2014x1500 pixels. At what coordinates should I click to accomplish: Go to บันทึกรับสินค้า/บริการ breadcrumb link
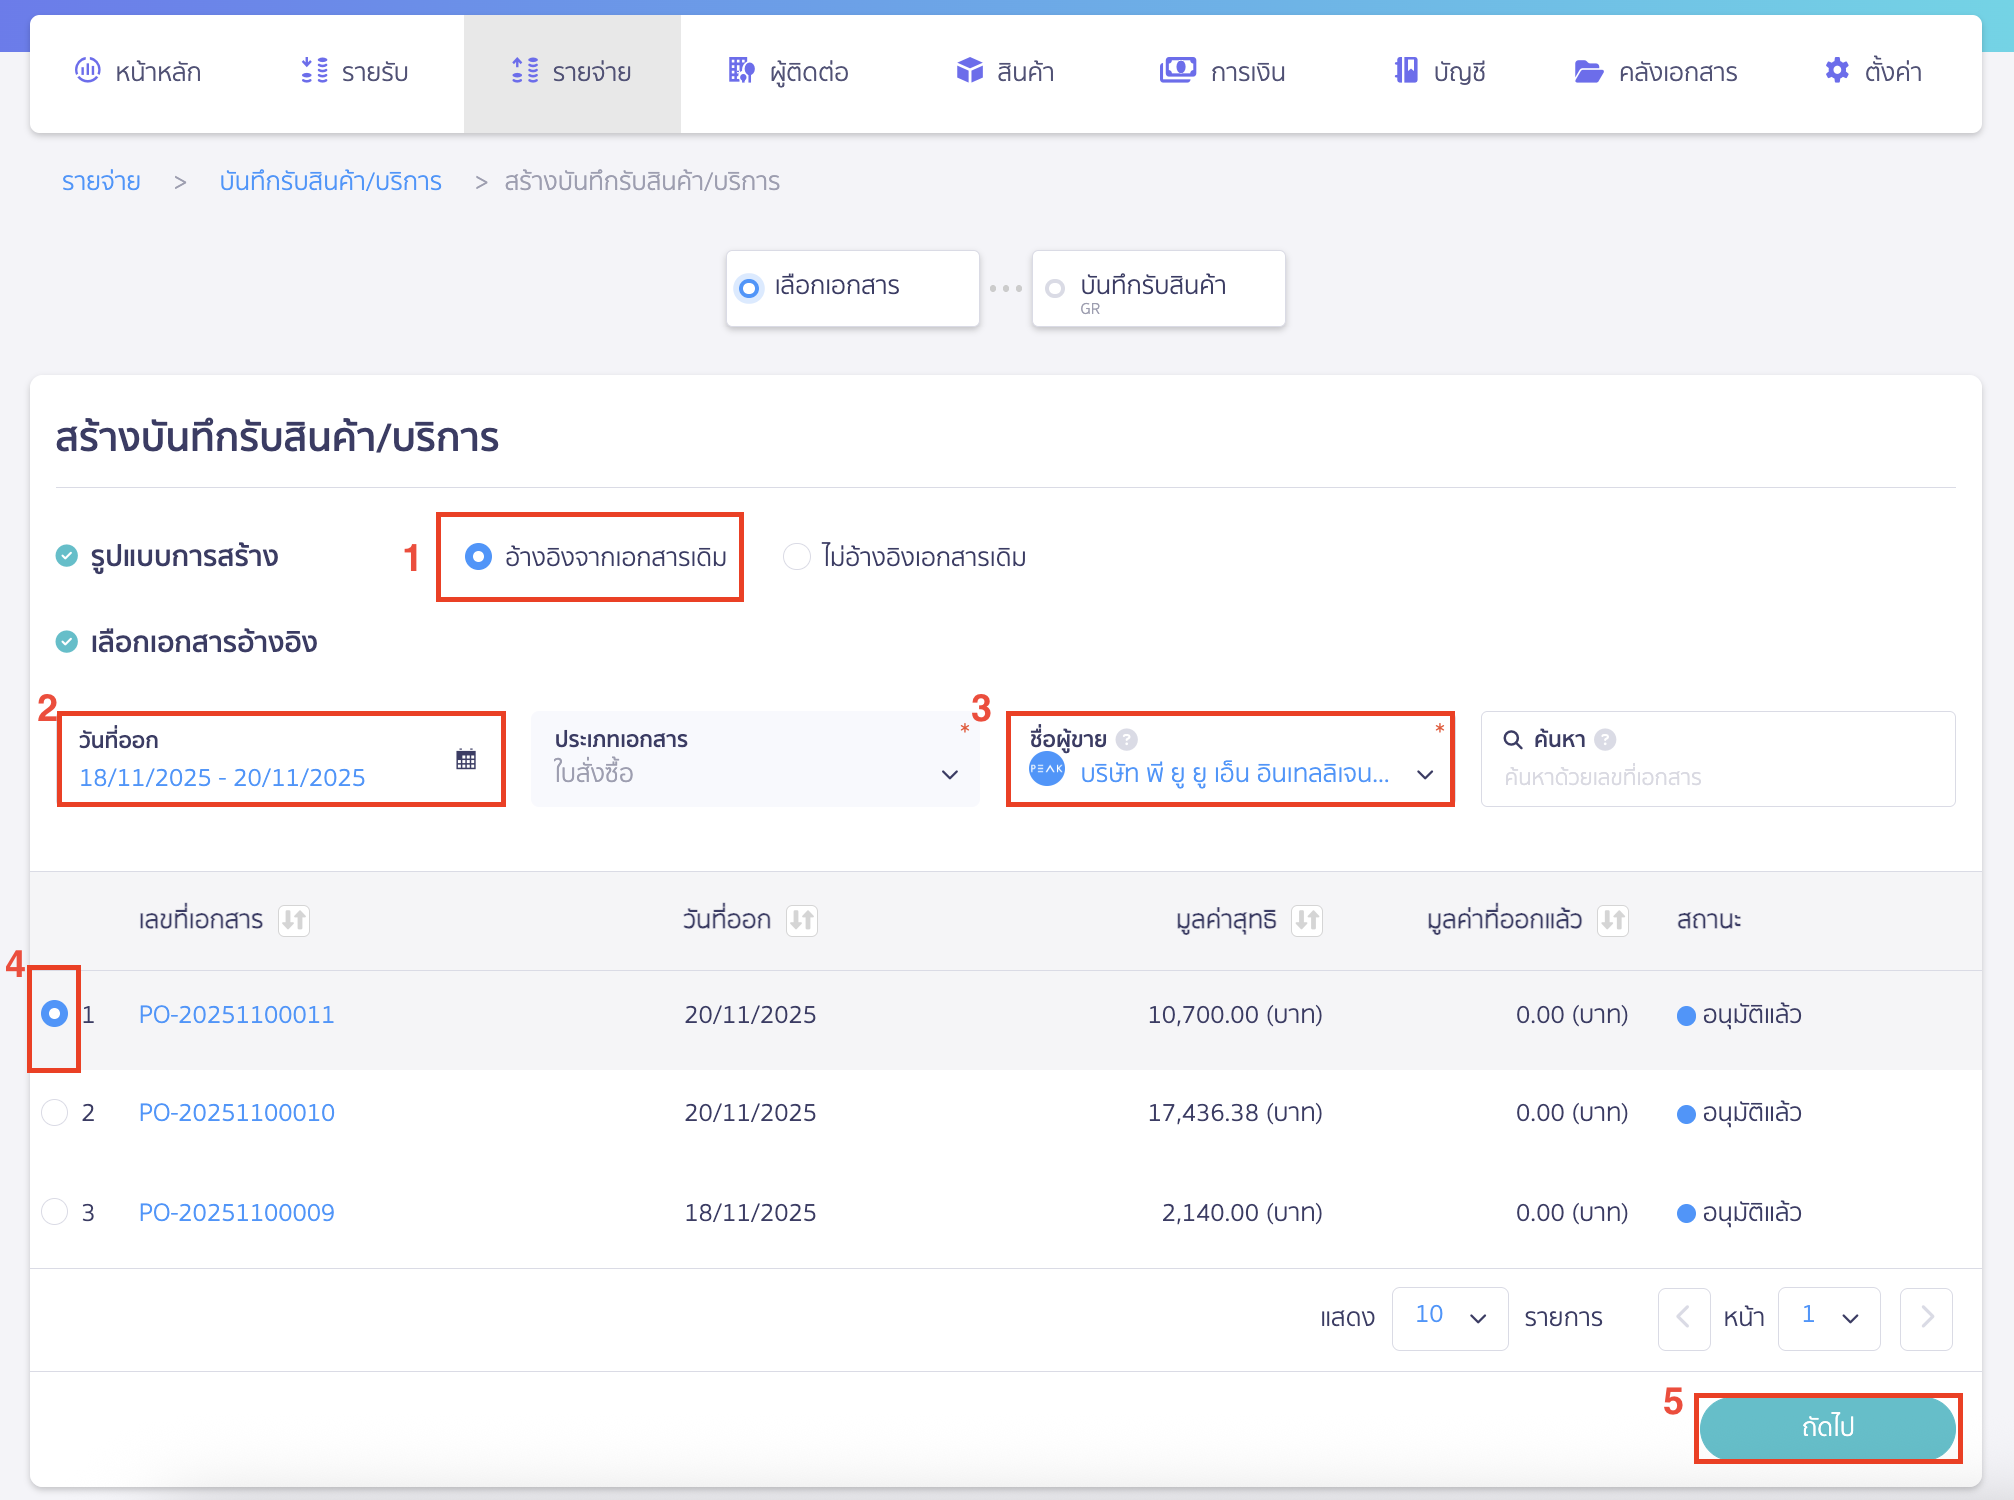coord(330,182)
